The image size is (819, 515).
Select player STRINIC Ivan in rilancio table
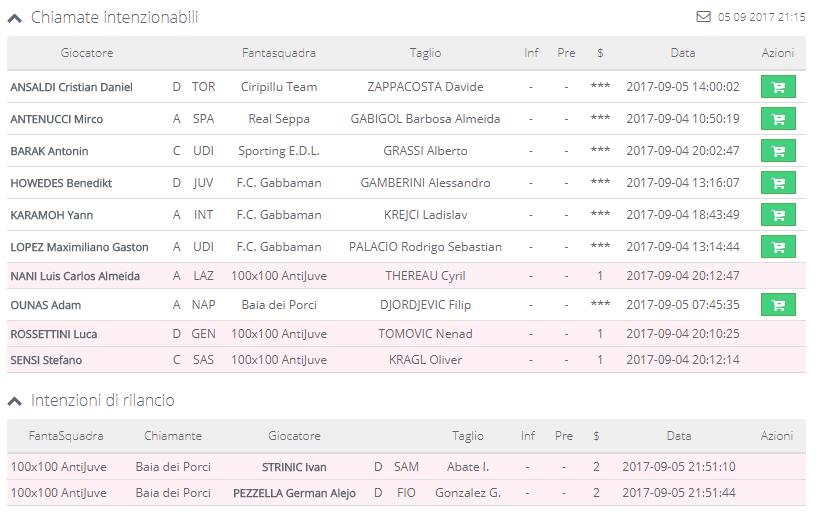pos(294,467)
